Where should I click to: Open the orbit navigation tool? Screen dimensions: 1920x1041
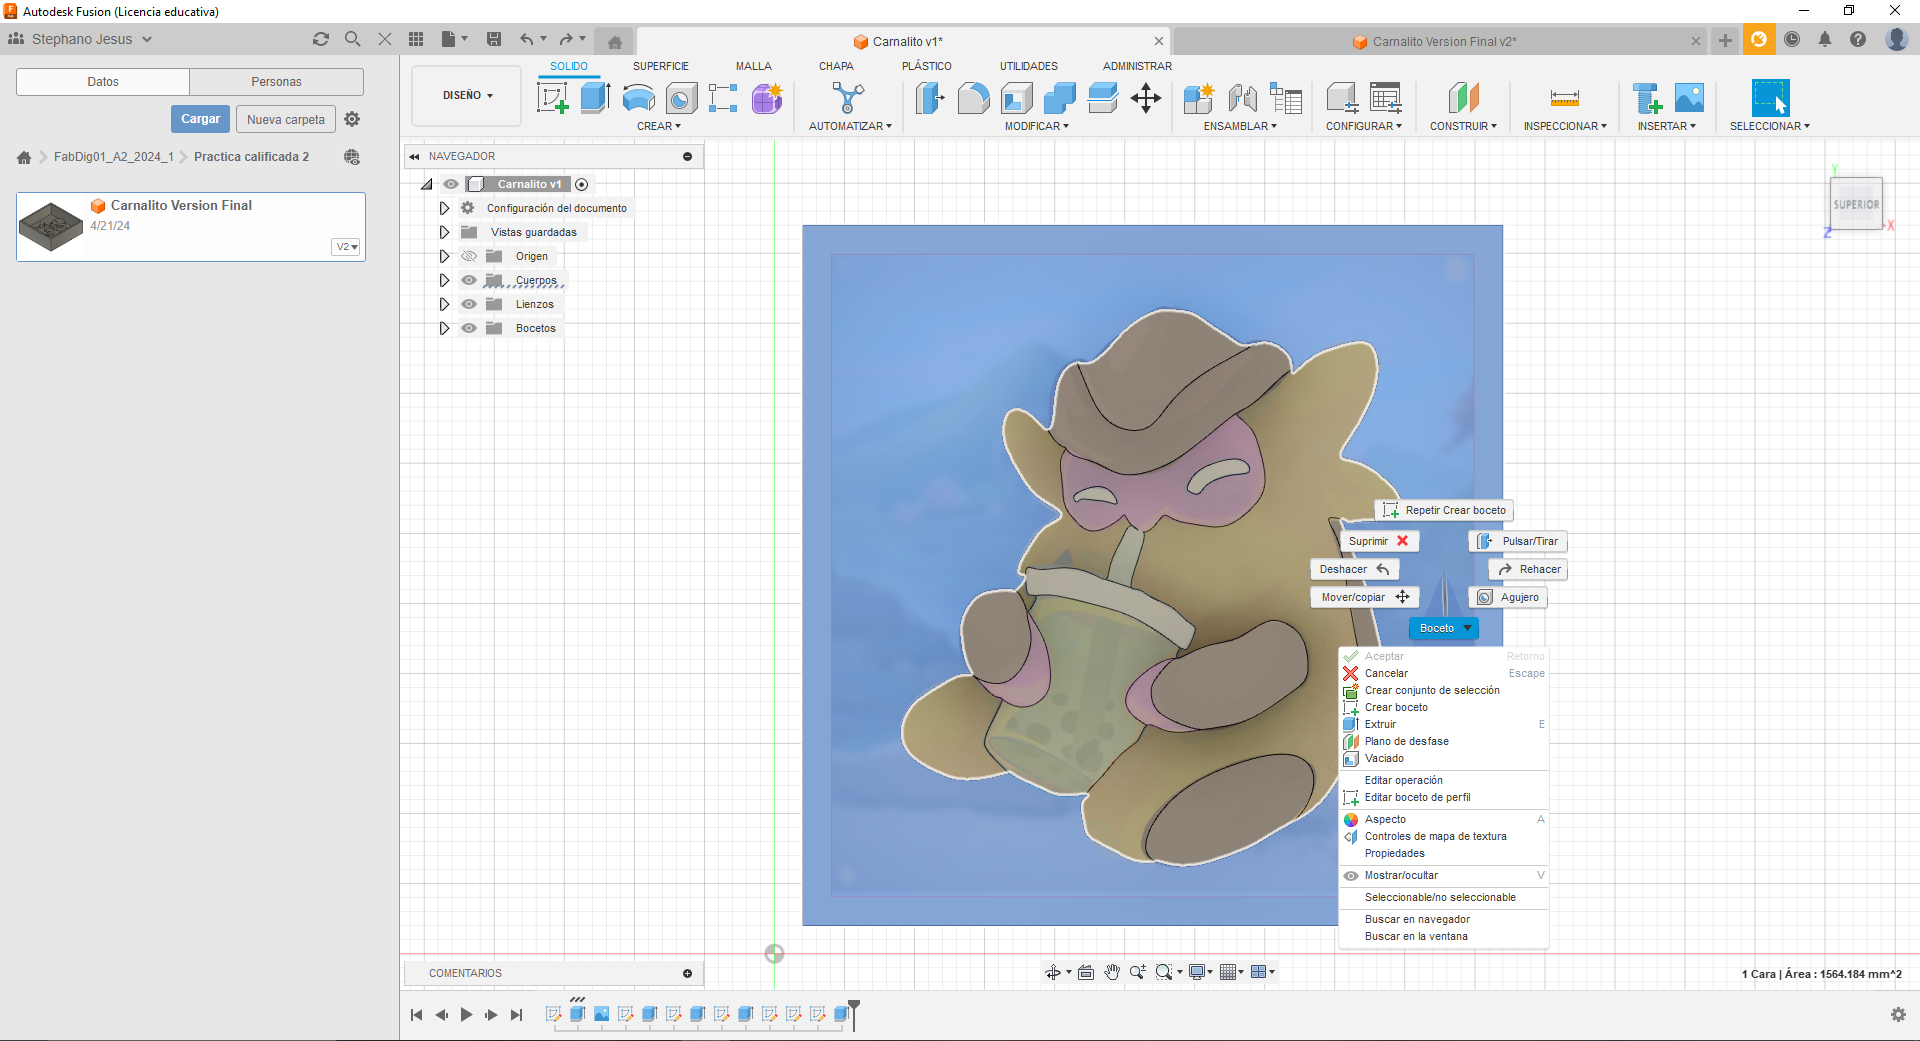point(1053,972)
